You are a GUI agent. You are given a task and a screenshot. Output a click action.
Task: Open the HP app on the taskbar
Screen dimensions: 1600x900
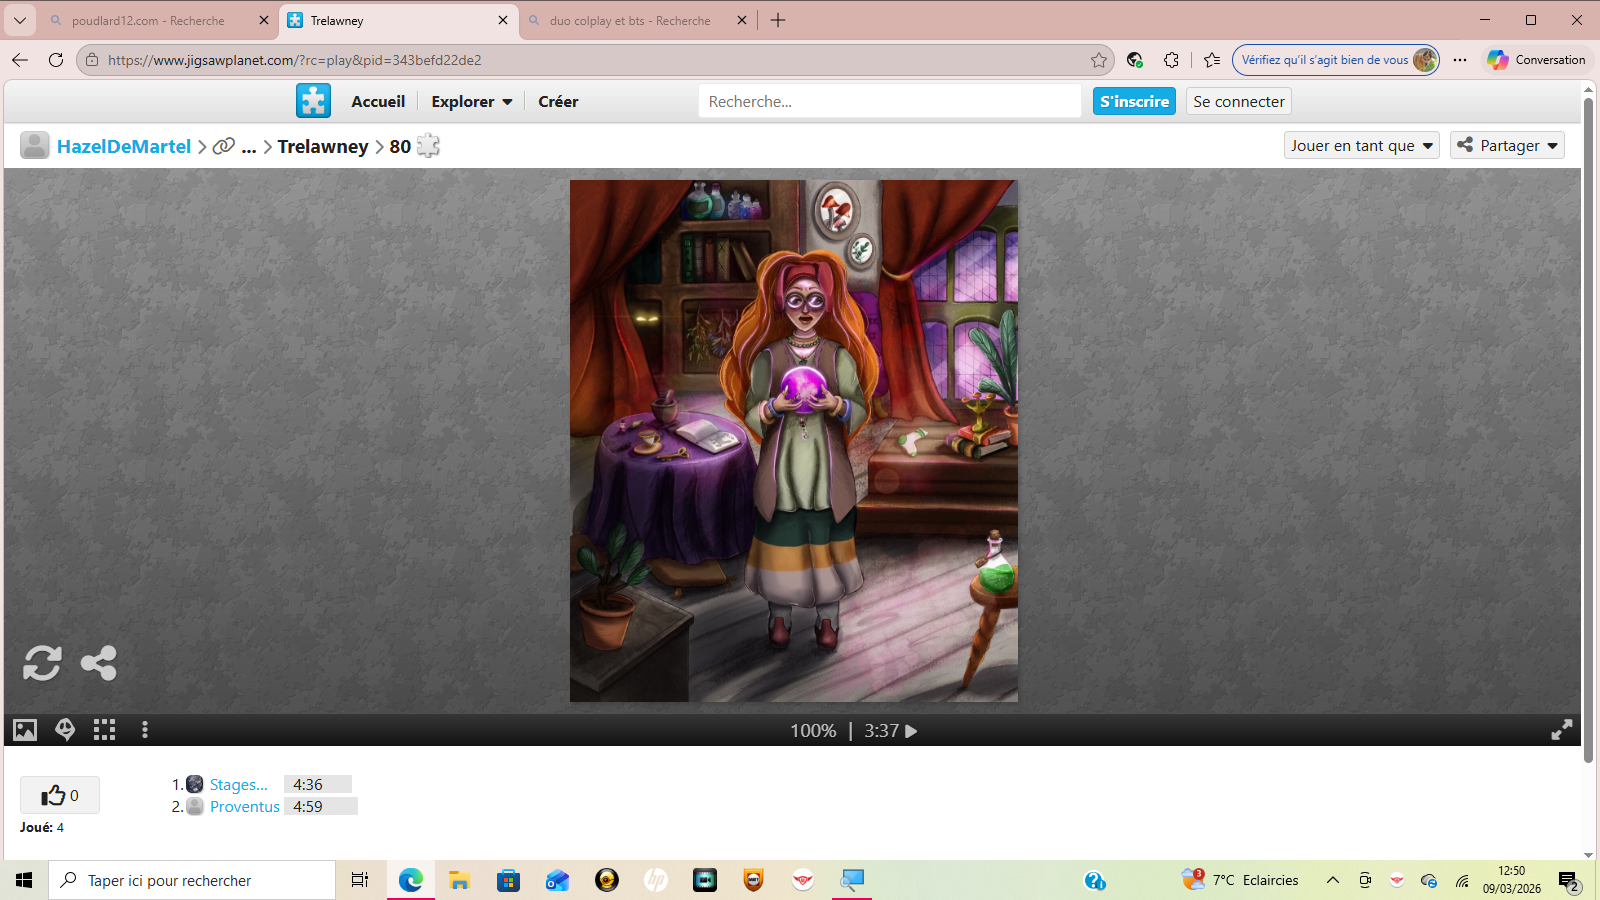click(656, 880)
